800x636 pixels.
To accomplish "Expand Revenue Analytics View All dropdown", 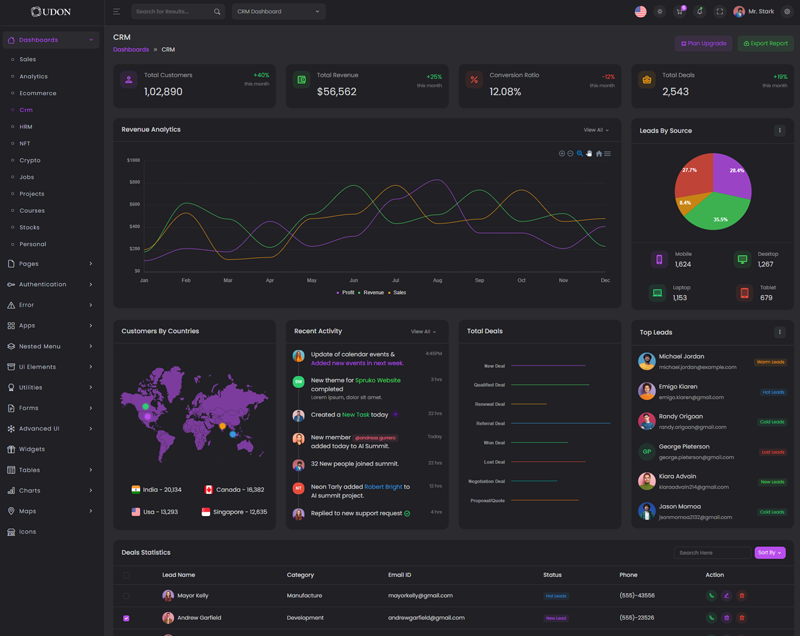I will click(596, 130).
